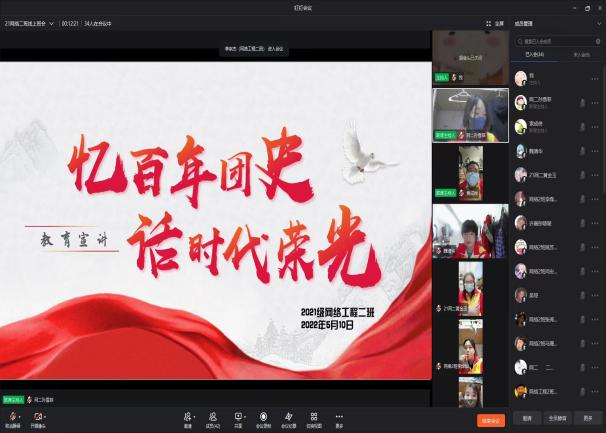
Task: Mute the microphone in the bottom toolbar
Action: coord(14,415)
